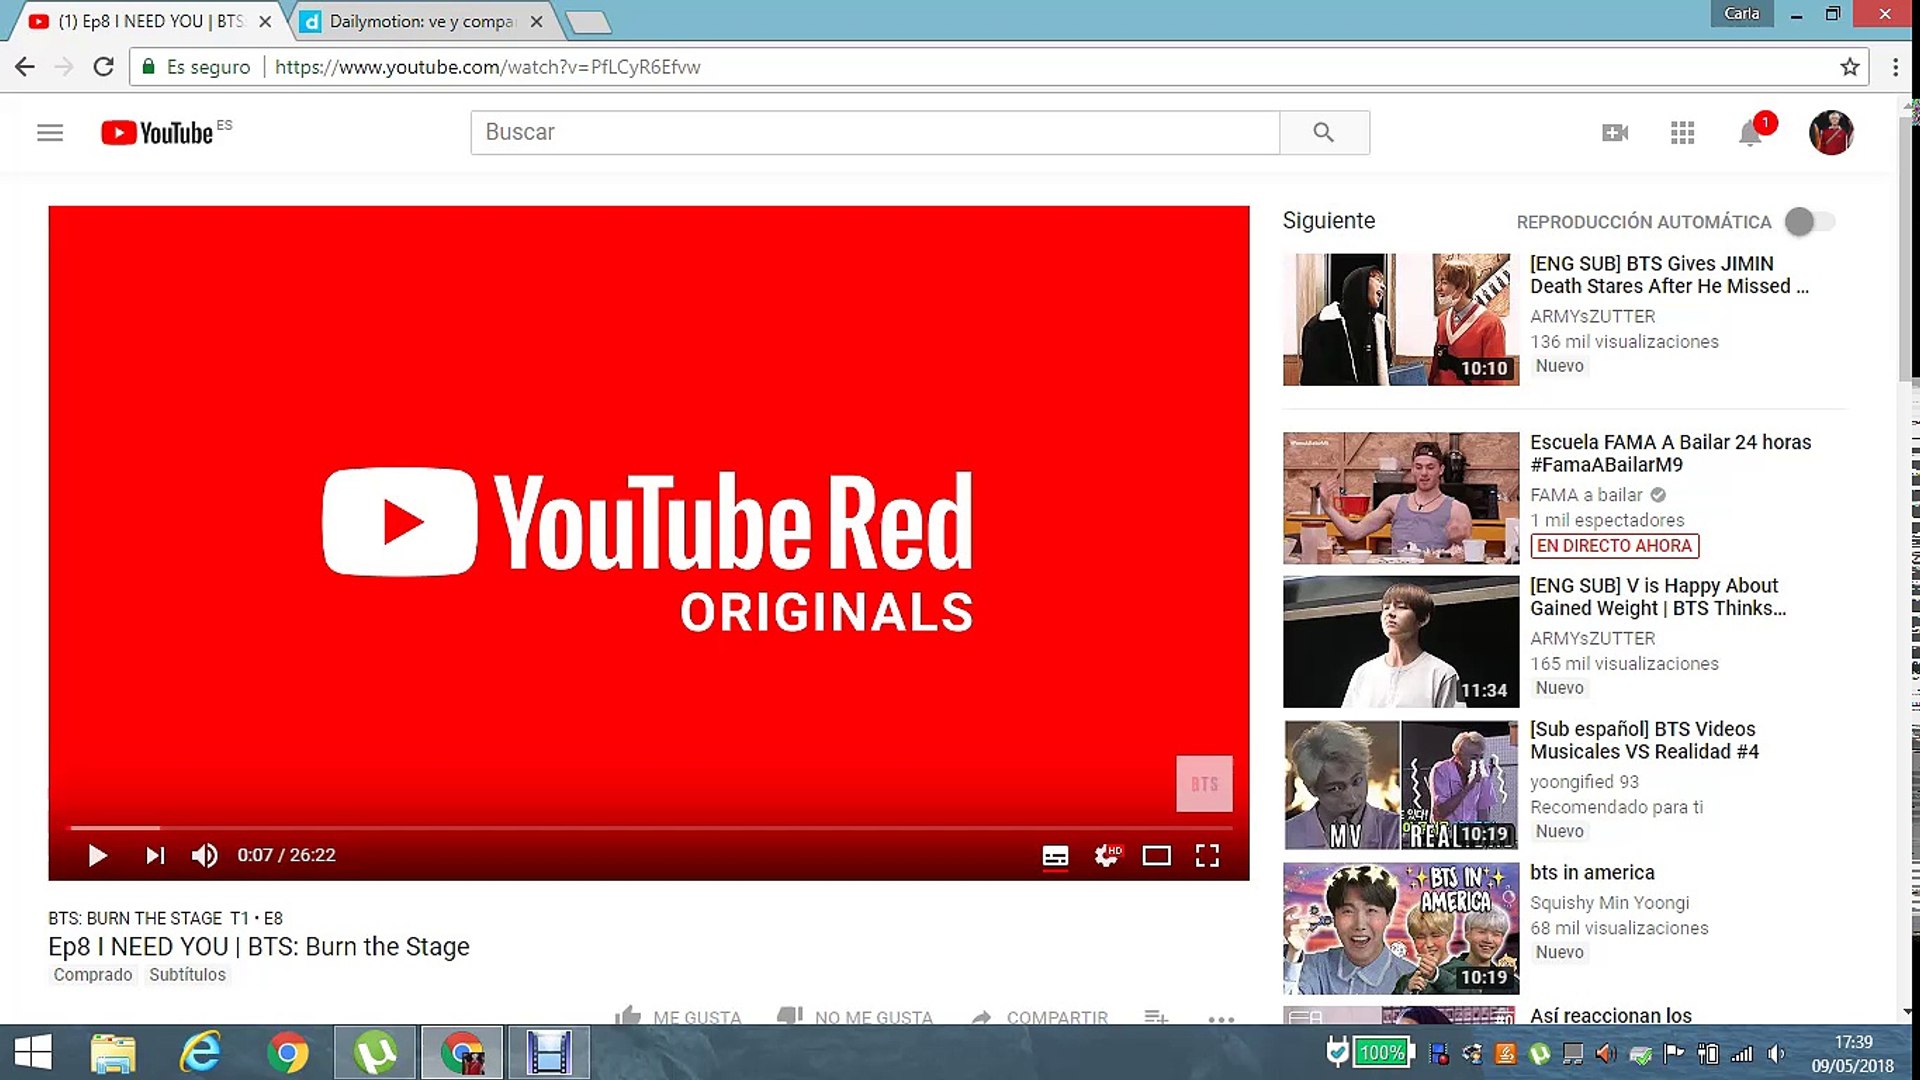Click the upload video camera icon
1920x1080 pixels.
pos(1615,133)
